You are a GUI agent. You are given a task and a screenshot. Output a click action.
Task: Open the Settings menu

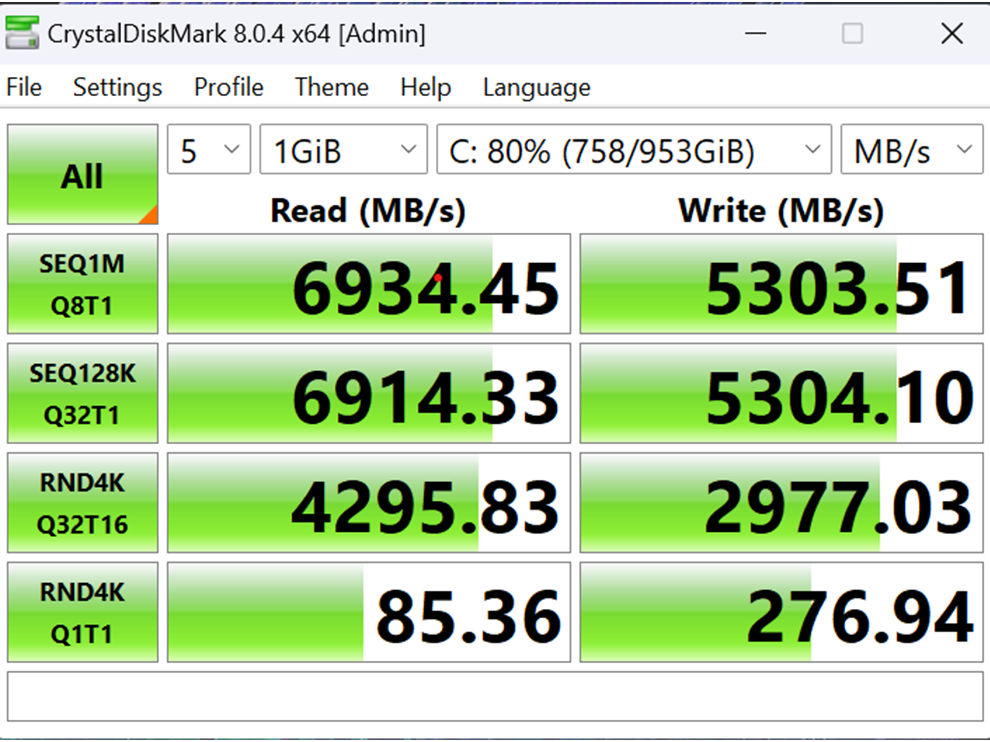tap(117, 87)
